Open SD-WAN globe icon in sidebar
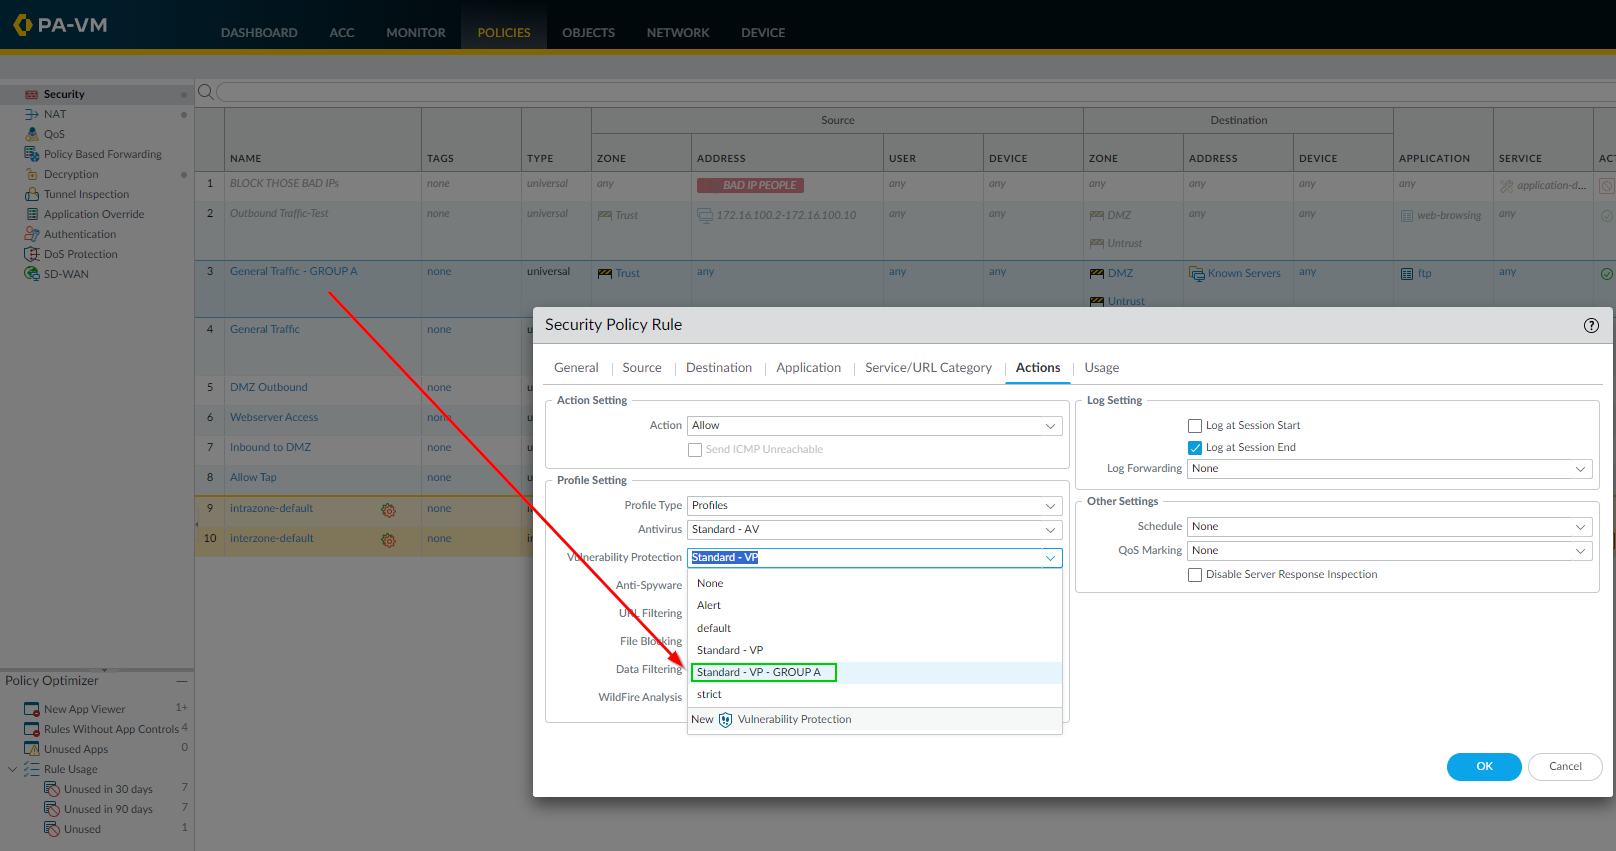 [x=32, y=274]
